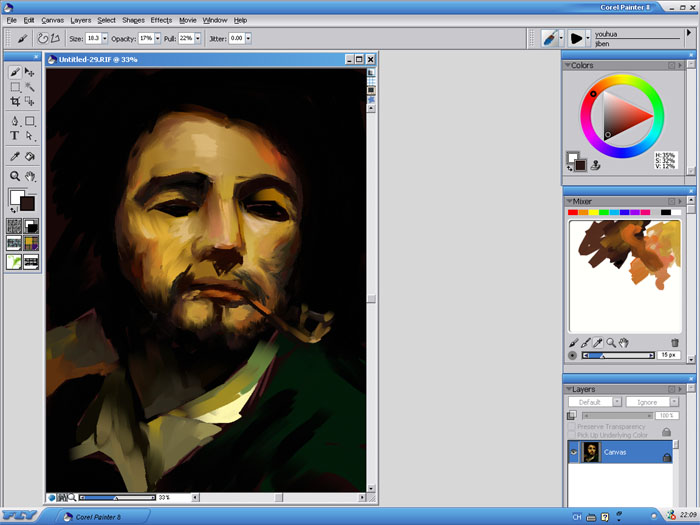Click the canvas zoom slider at bottom
700x525 pixels.
point(117,497)
